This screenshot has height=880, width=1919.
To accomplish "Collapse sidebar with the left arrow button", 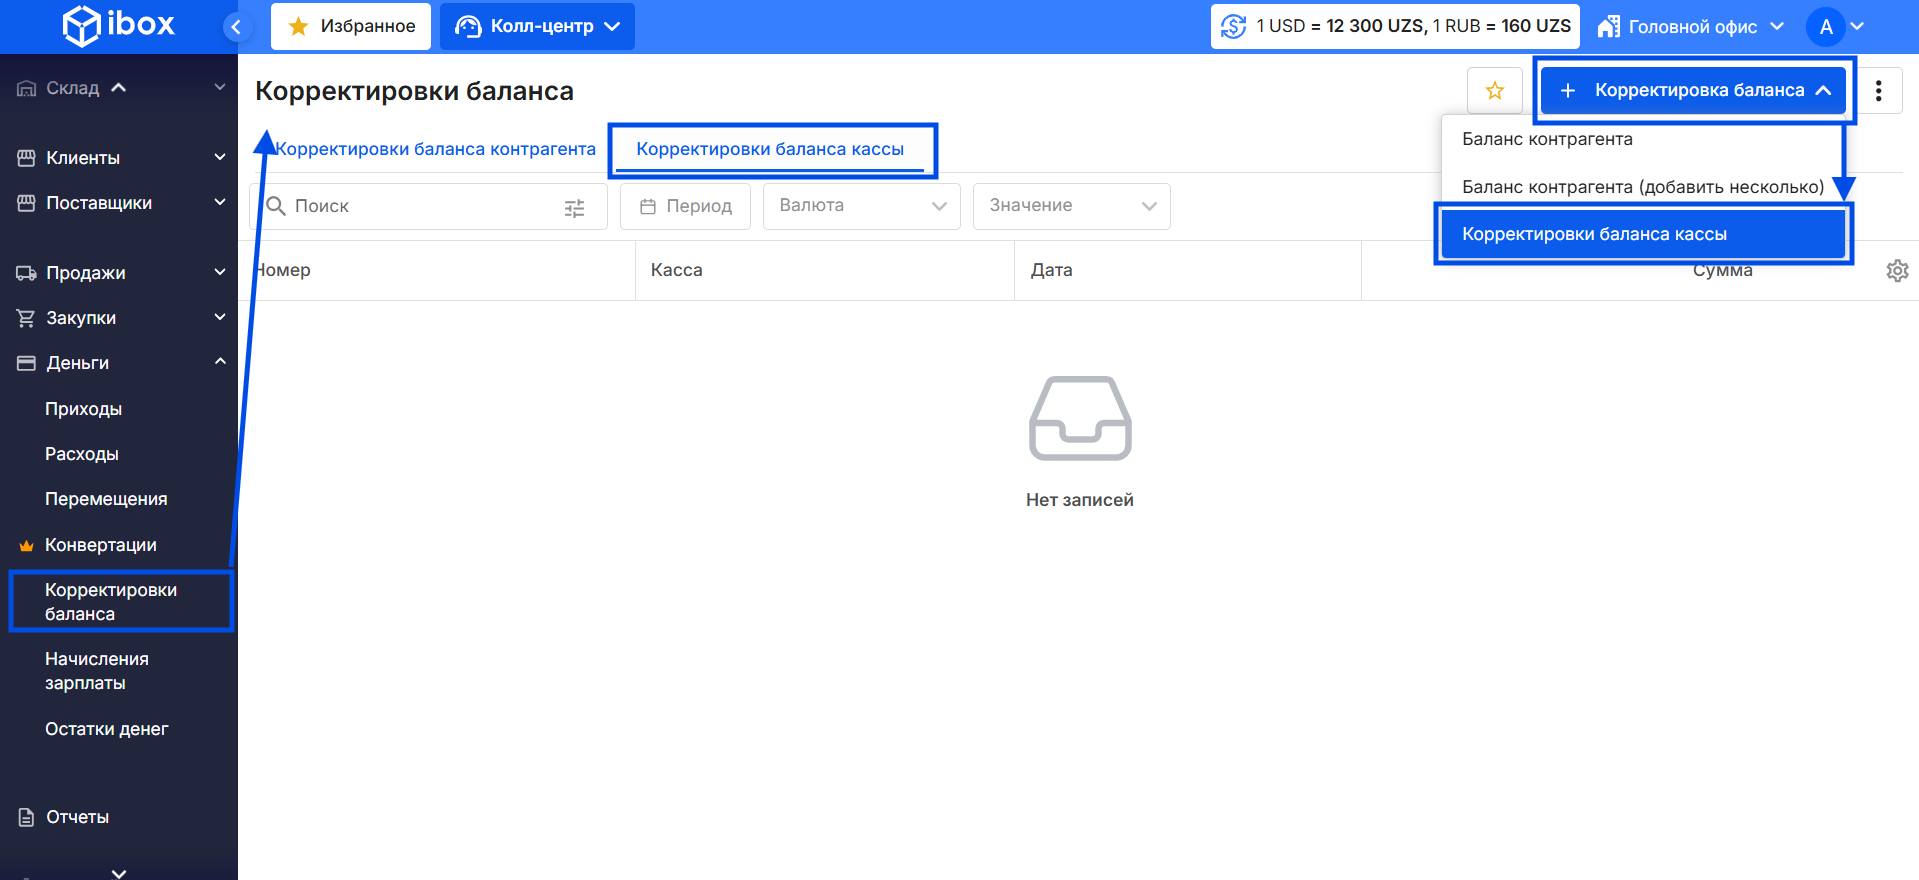I will pyautogui.click(x=236, y=27).
